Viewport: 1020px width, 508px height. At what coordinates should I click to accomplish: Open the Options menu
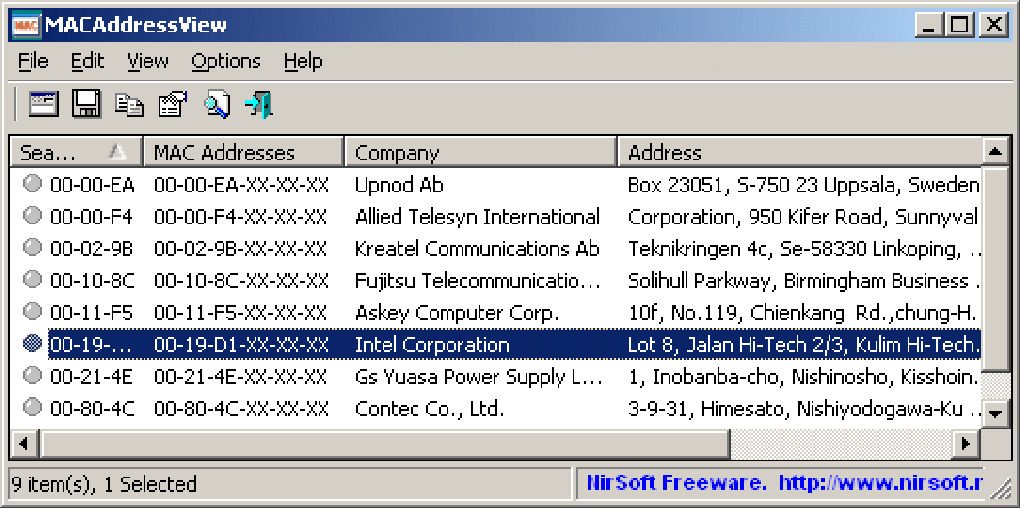coord(226,61)
